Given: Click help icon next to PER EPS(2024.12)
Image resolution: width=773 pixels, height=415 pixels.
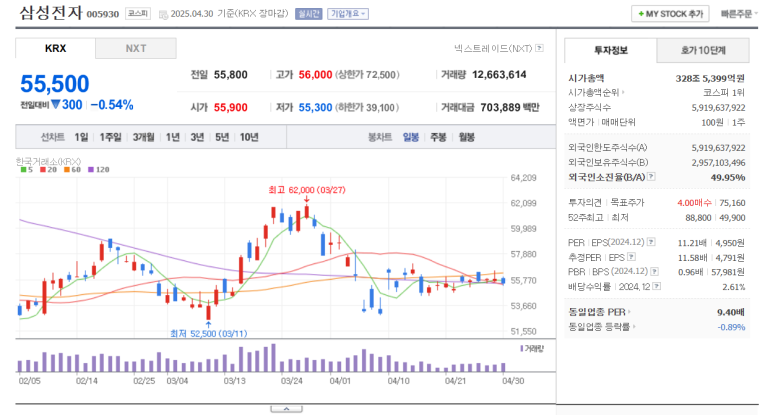Looking at the screenshot, I should click(651, 242).
